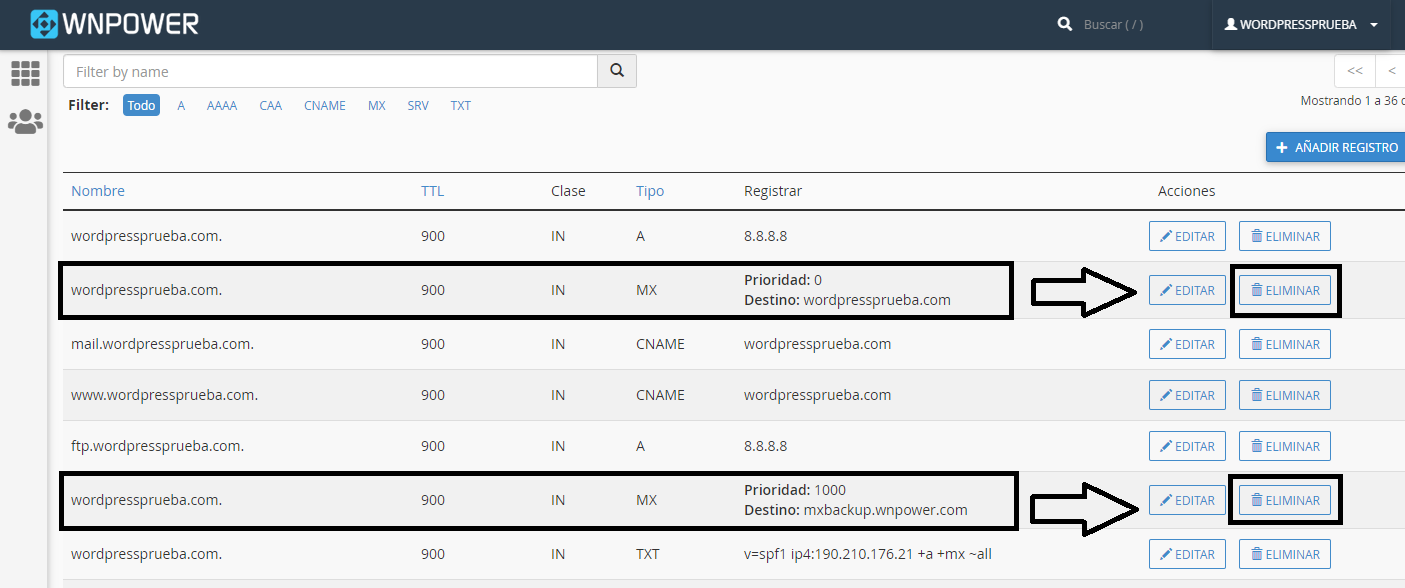The height and width of the screenshot is (588, 1405).
Task: Click the search icon in top bar
Action: pos(1065,24)
